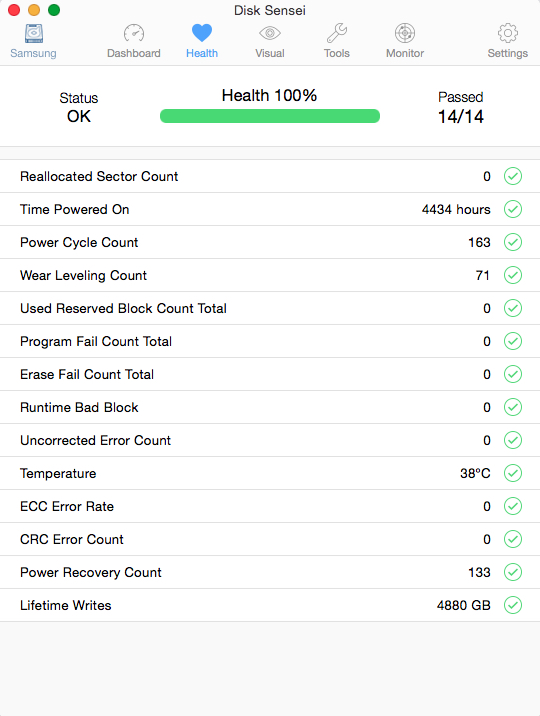Click the Lifetime Writes checkmark icon
The image size is (540, 716).
coord(513,605)
